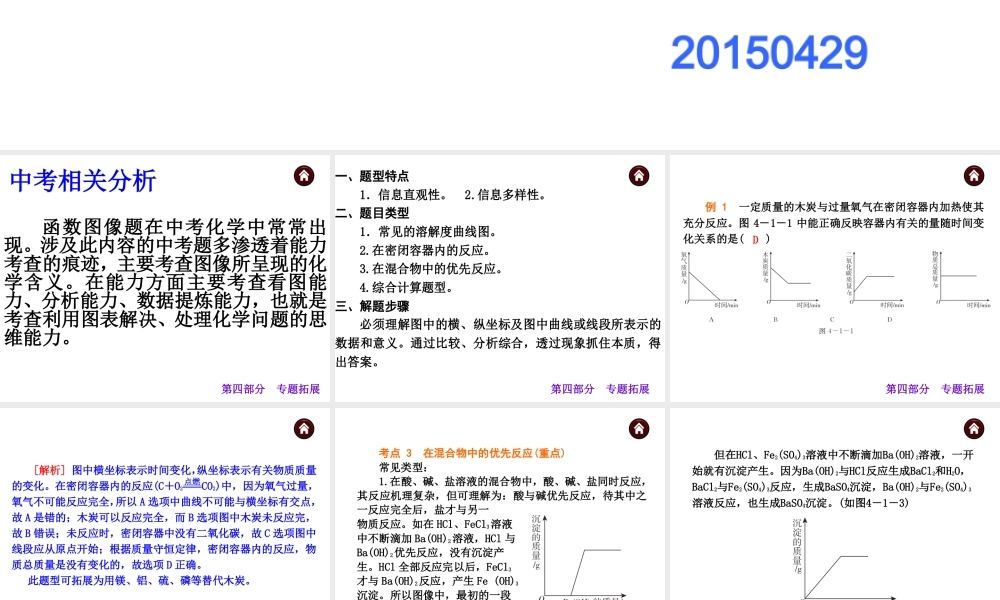This screenshot has width=1000, height=600.
Task: Click home icon on 例1 slide
Action: pyautogui.click(x=974, y=175)
